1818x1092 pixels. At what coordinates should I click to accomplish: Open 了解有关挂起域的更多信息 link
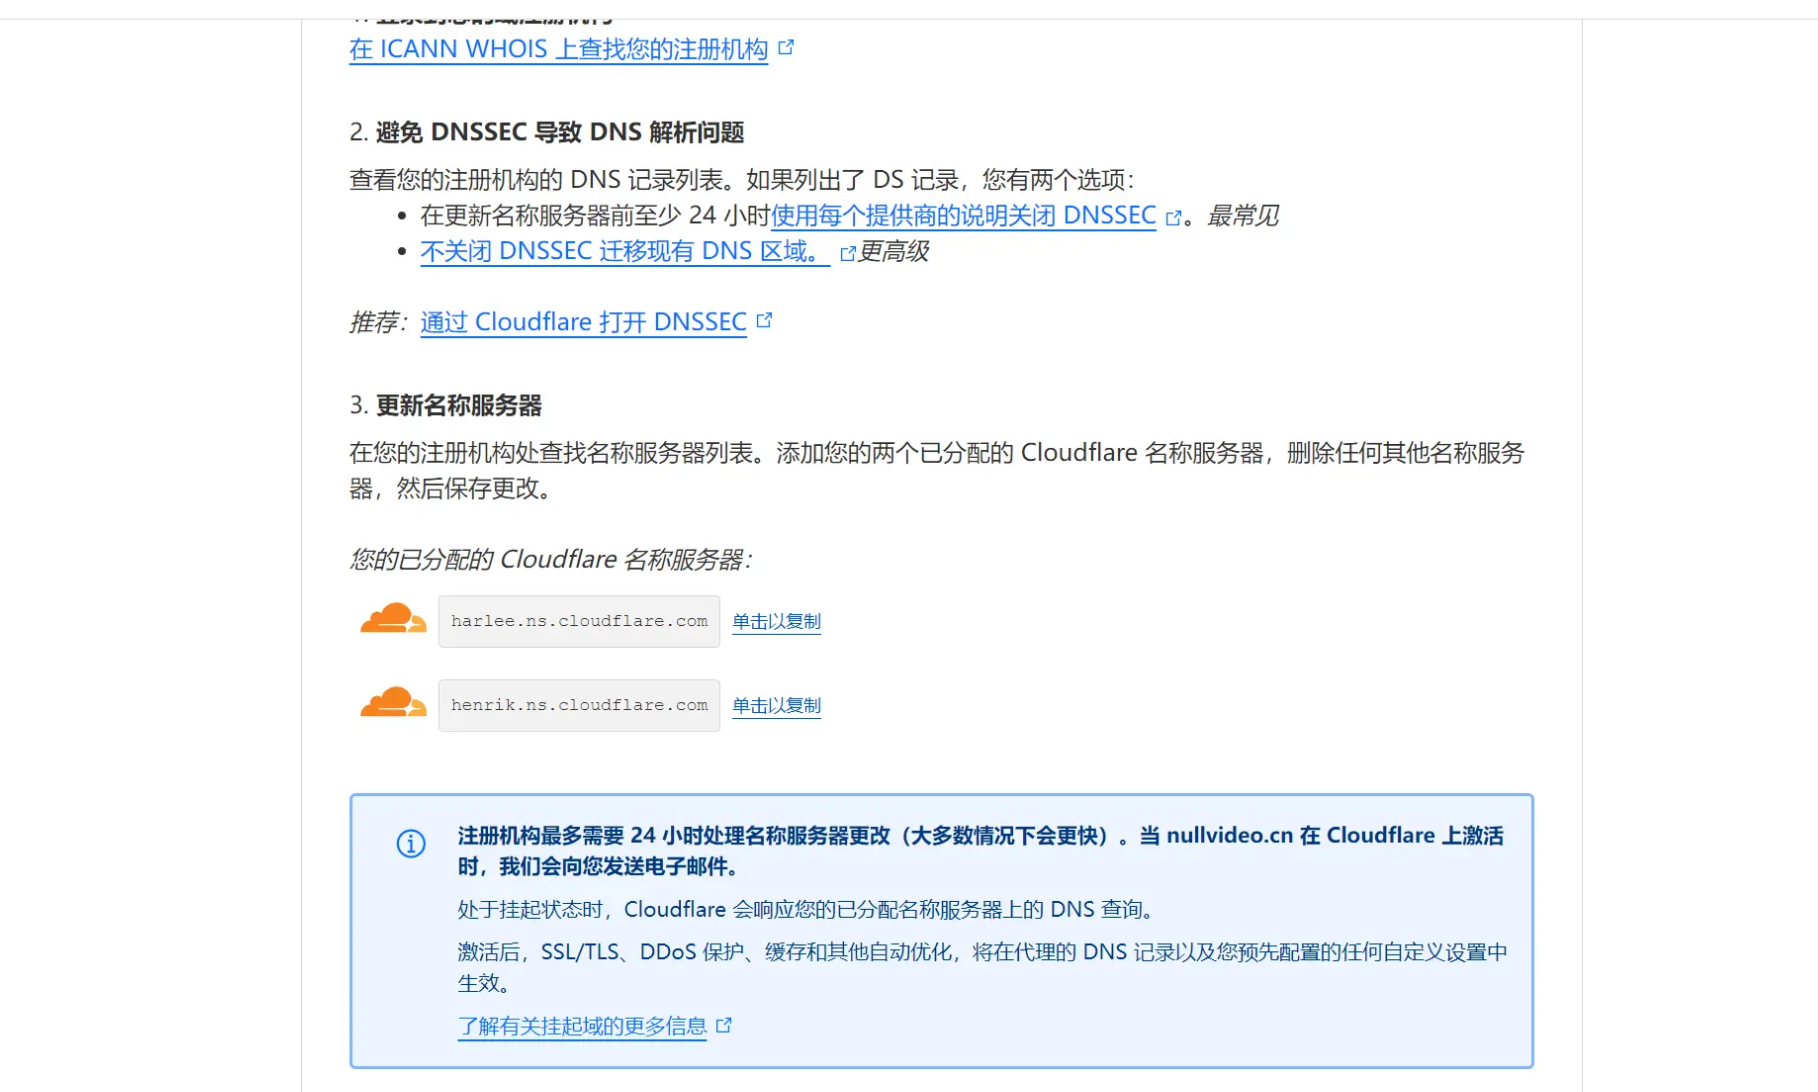[x=582, y=1026]
